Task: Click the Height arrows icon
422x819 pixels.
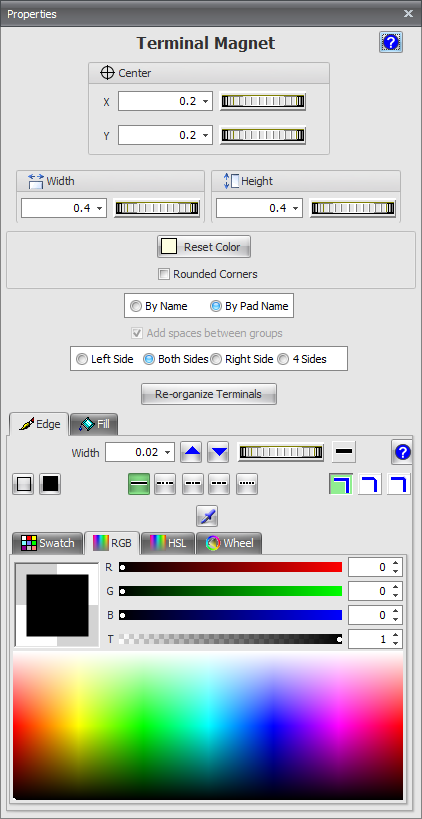Action: (231, 181)
